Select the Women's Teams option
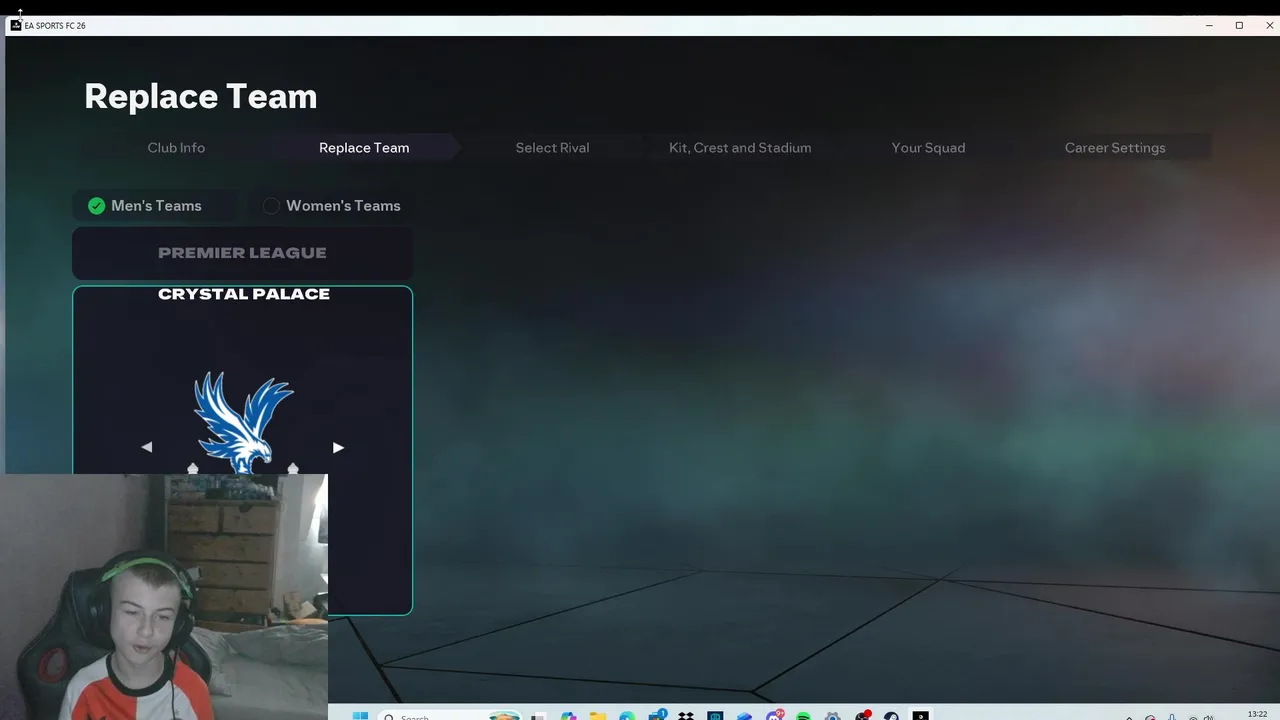 [331, 206]
